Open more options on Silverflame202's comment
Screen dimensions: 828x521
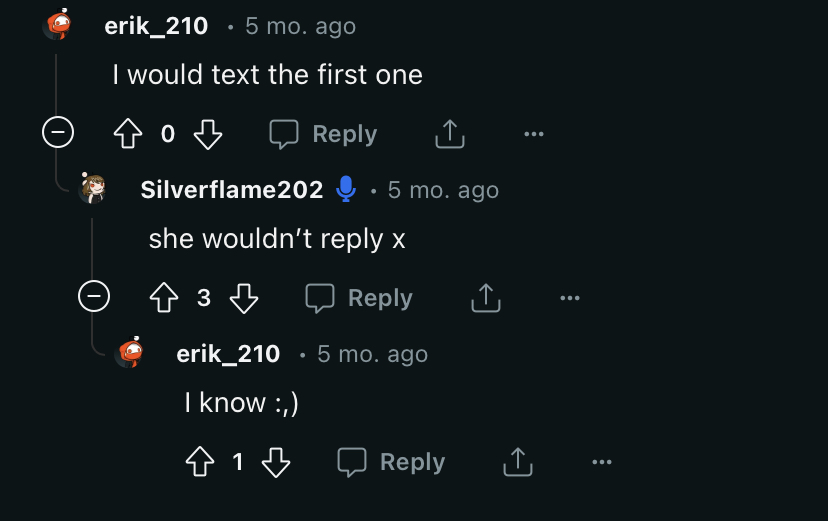coord(570,298)
